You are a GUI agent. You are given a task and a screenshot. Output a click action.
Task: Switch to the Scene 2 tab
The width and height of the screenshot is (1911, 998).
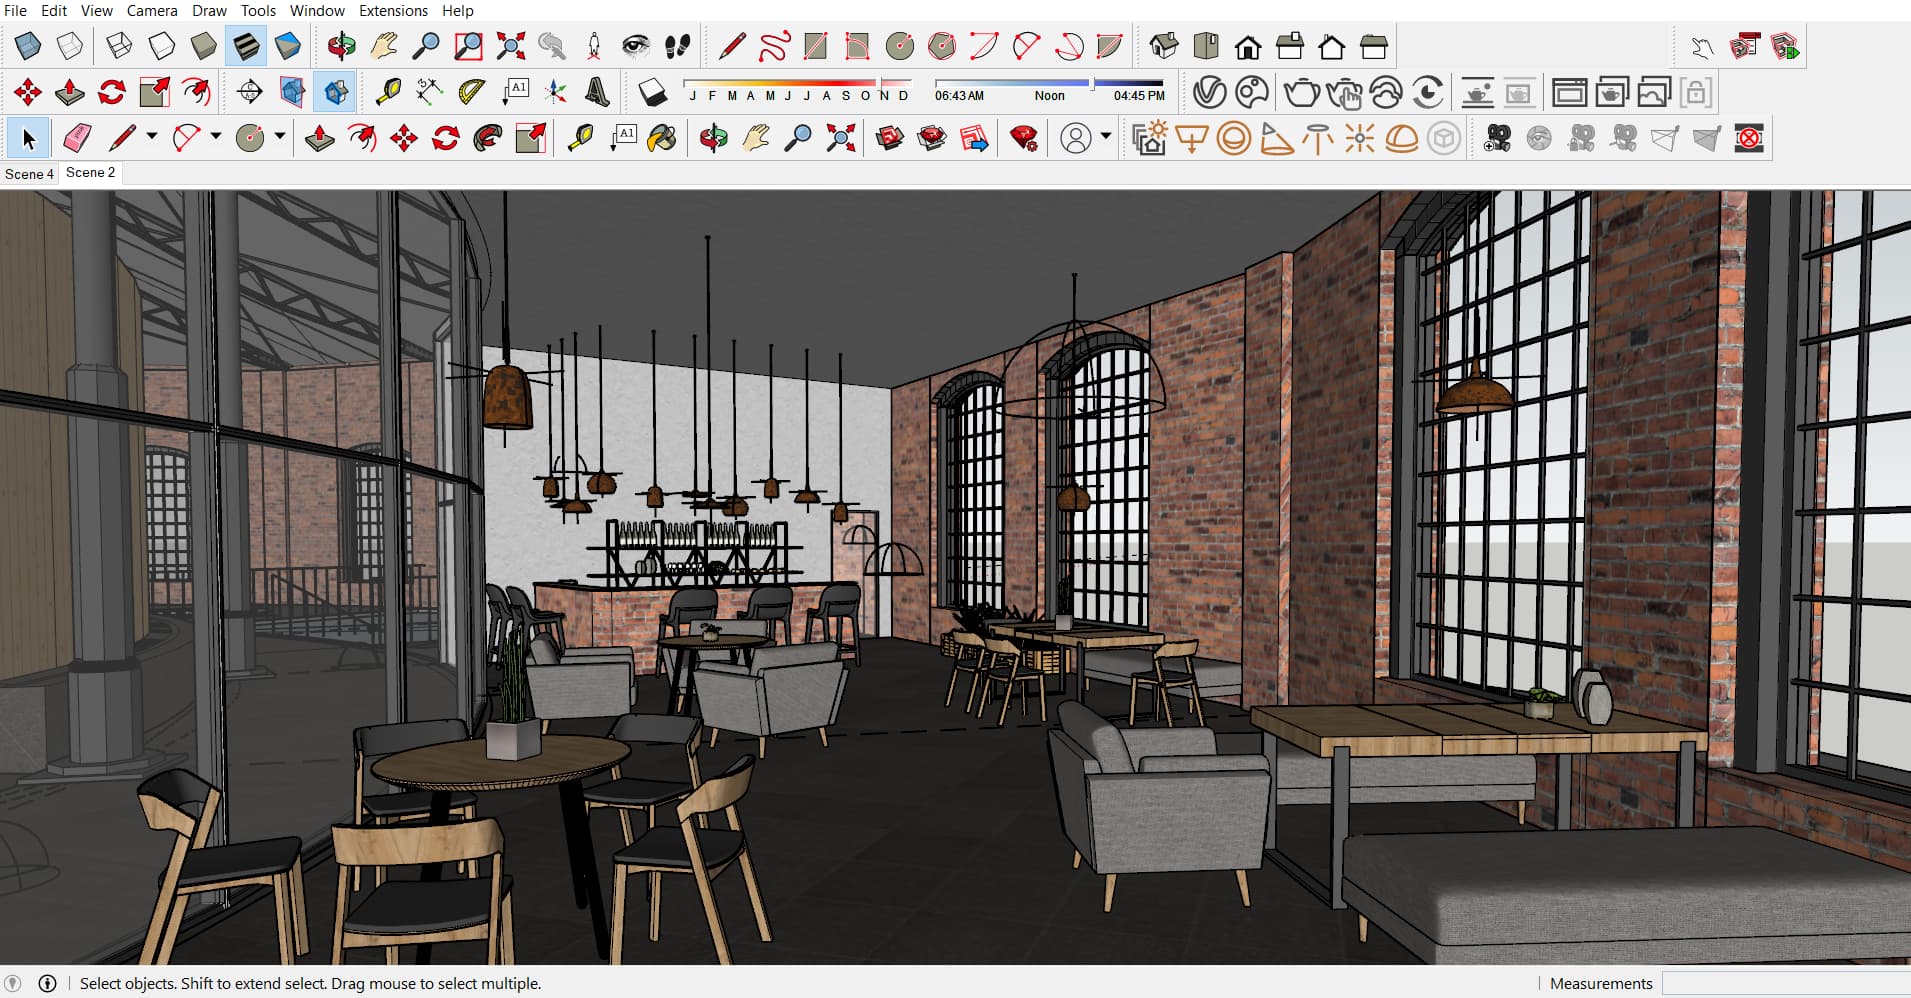tap(90, 173)
